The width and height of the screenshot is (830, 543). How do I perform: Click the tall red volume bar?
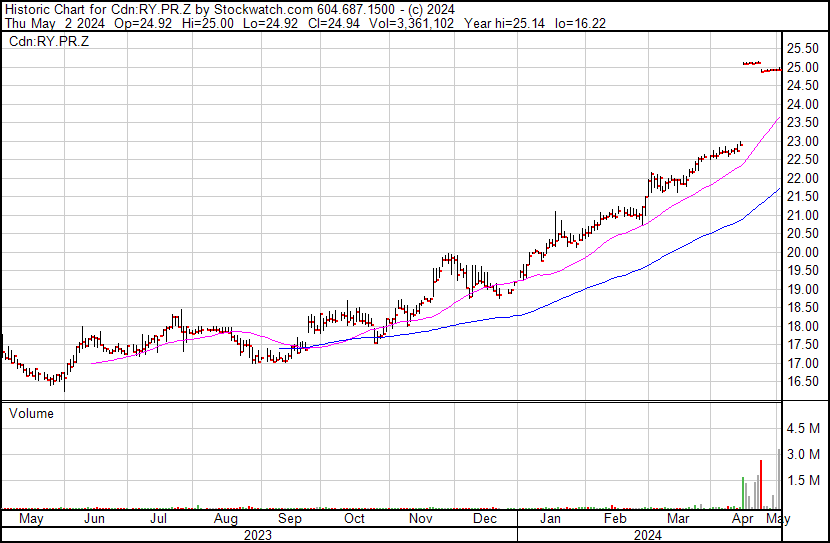tap(761, 485)
